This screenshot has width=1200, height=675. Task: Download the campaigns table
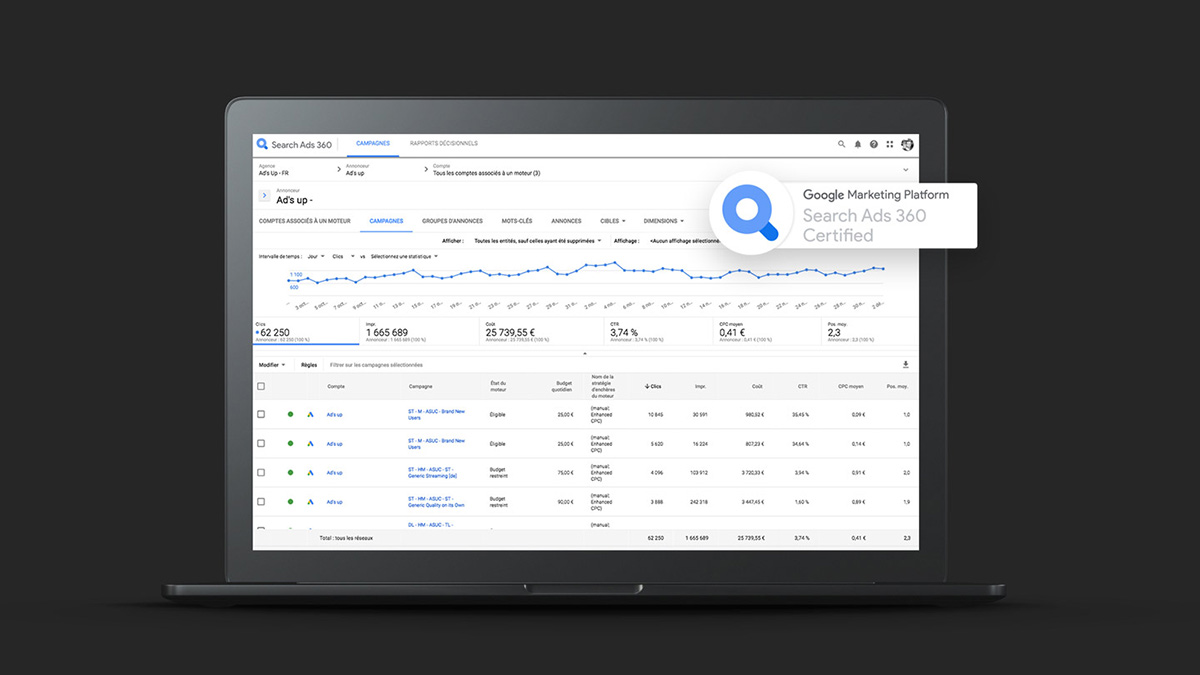[x=906, y=365]
